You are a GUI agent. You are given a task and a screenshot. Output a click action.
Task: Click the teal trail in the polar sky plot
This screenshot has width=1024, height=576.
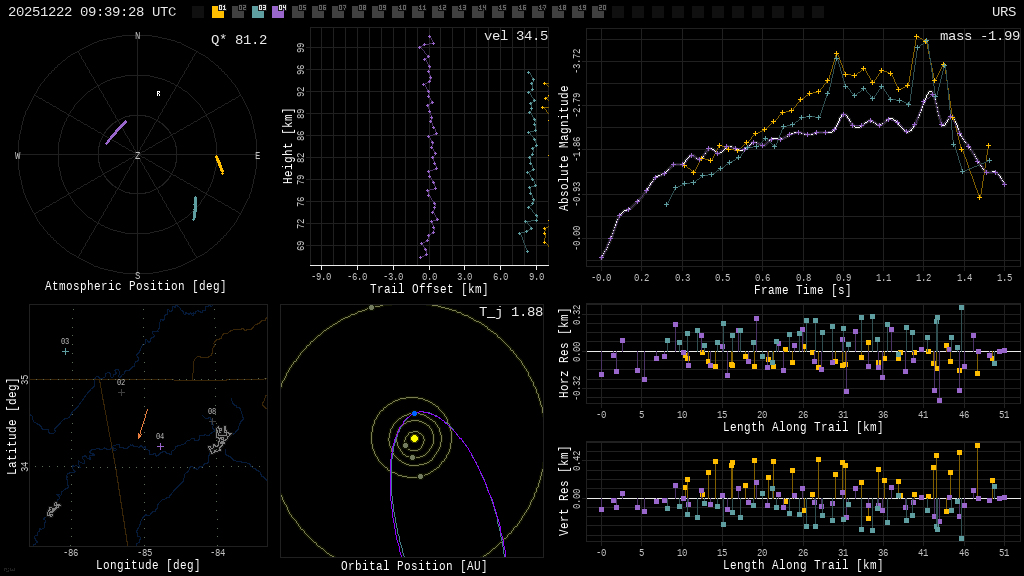coord(195,208)
